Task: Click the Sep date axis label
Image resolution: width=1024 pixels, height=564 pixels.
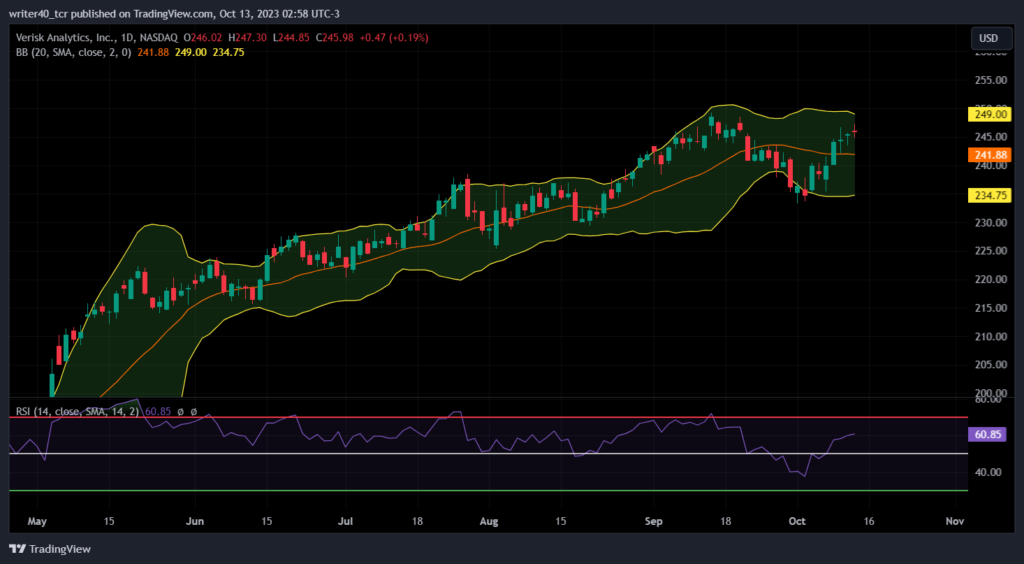Action: [653, 522]
